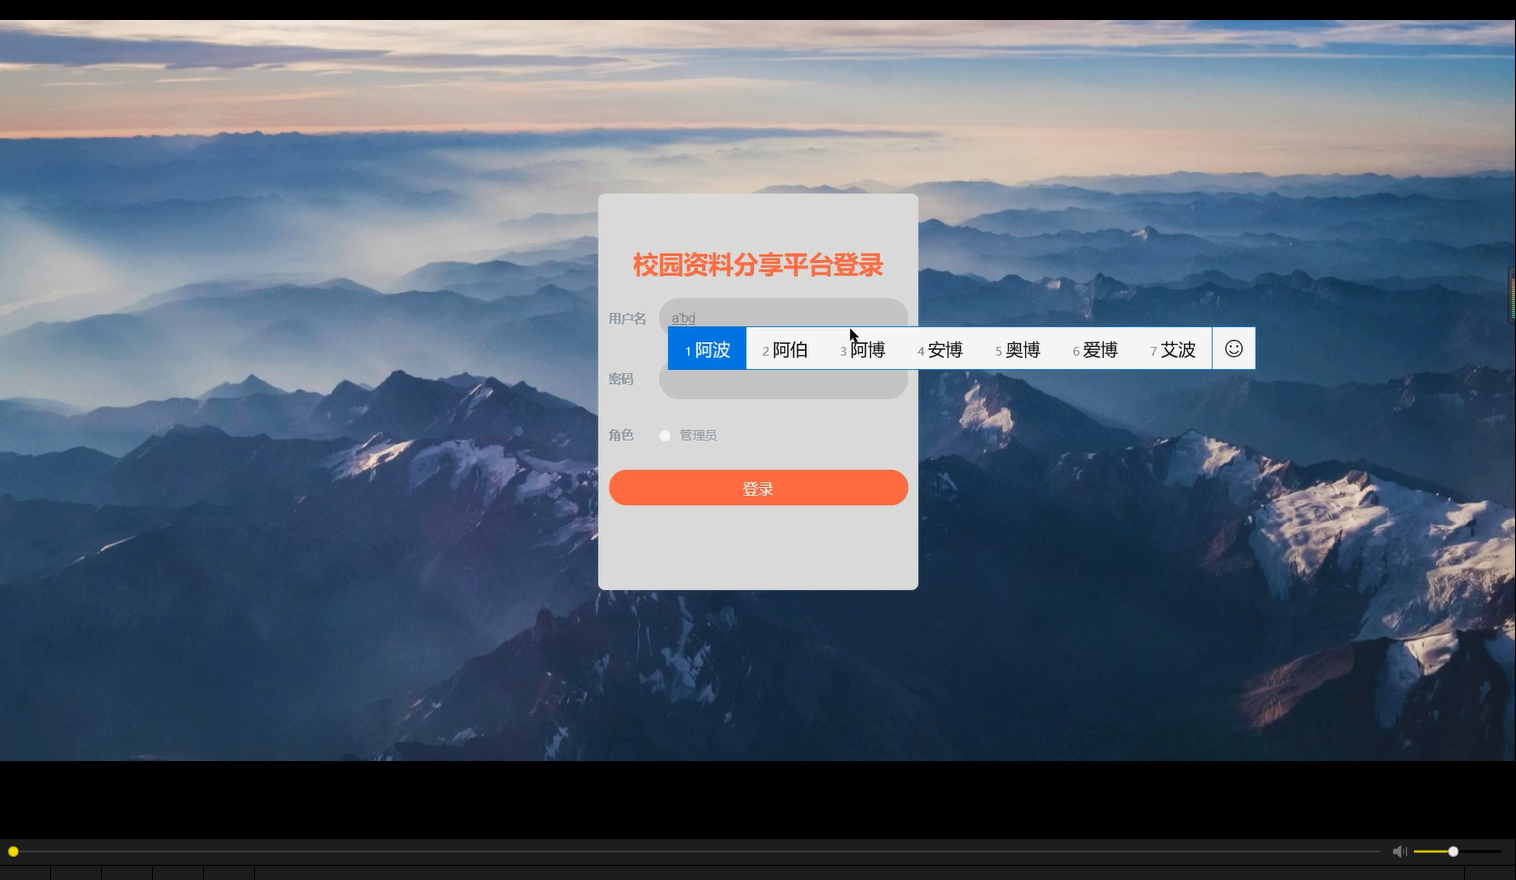The height and width of the screenshot is (880, 1516).
Task: Click the video progress bar
Action: pyautogui.click(x=694, y=851)
